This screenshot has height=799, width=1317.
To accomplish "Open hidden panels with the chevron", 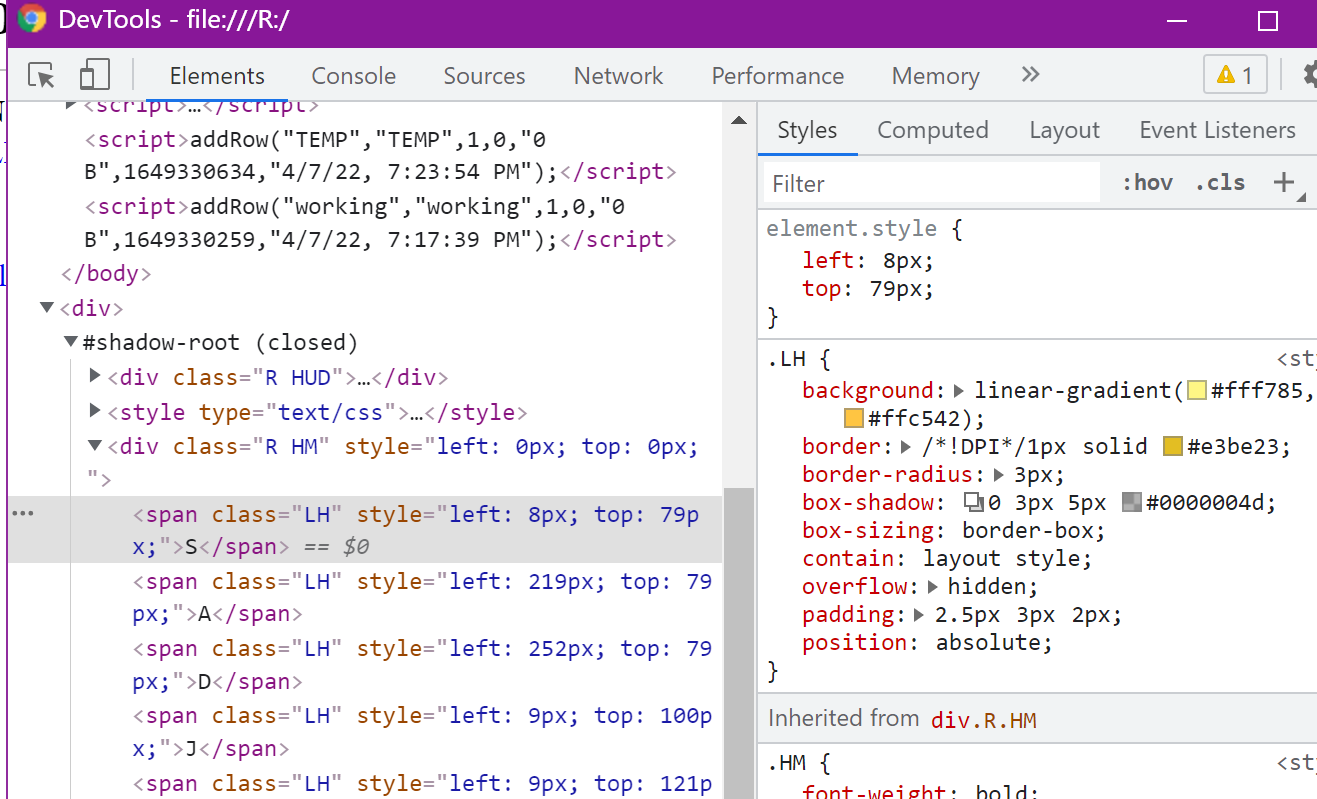I will [x=1030, y=75].
